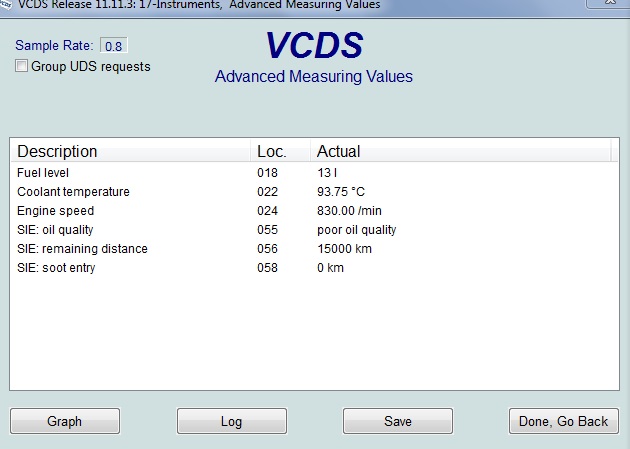This screenshot has width=630, height=449.
Task: Click location code 055
Action: point(267,230)
